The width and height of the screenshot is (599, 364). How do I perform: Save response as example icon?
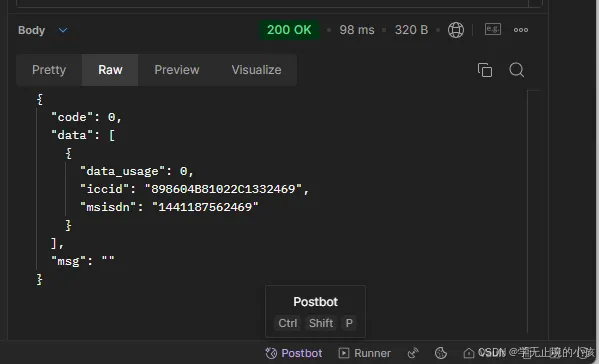pos(493,29)
